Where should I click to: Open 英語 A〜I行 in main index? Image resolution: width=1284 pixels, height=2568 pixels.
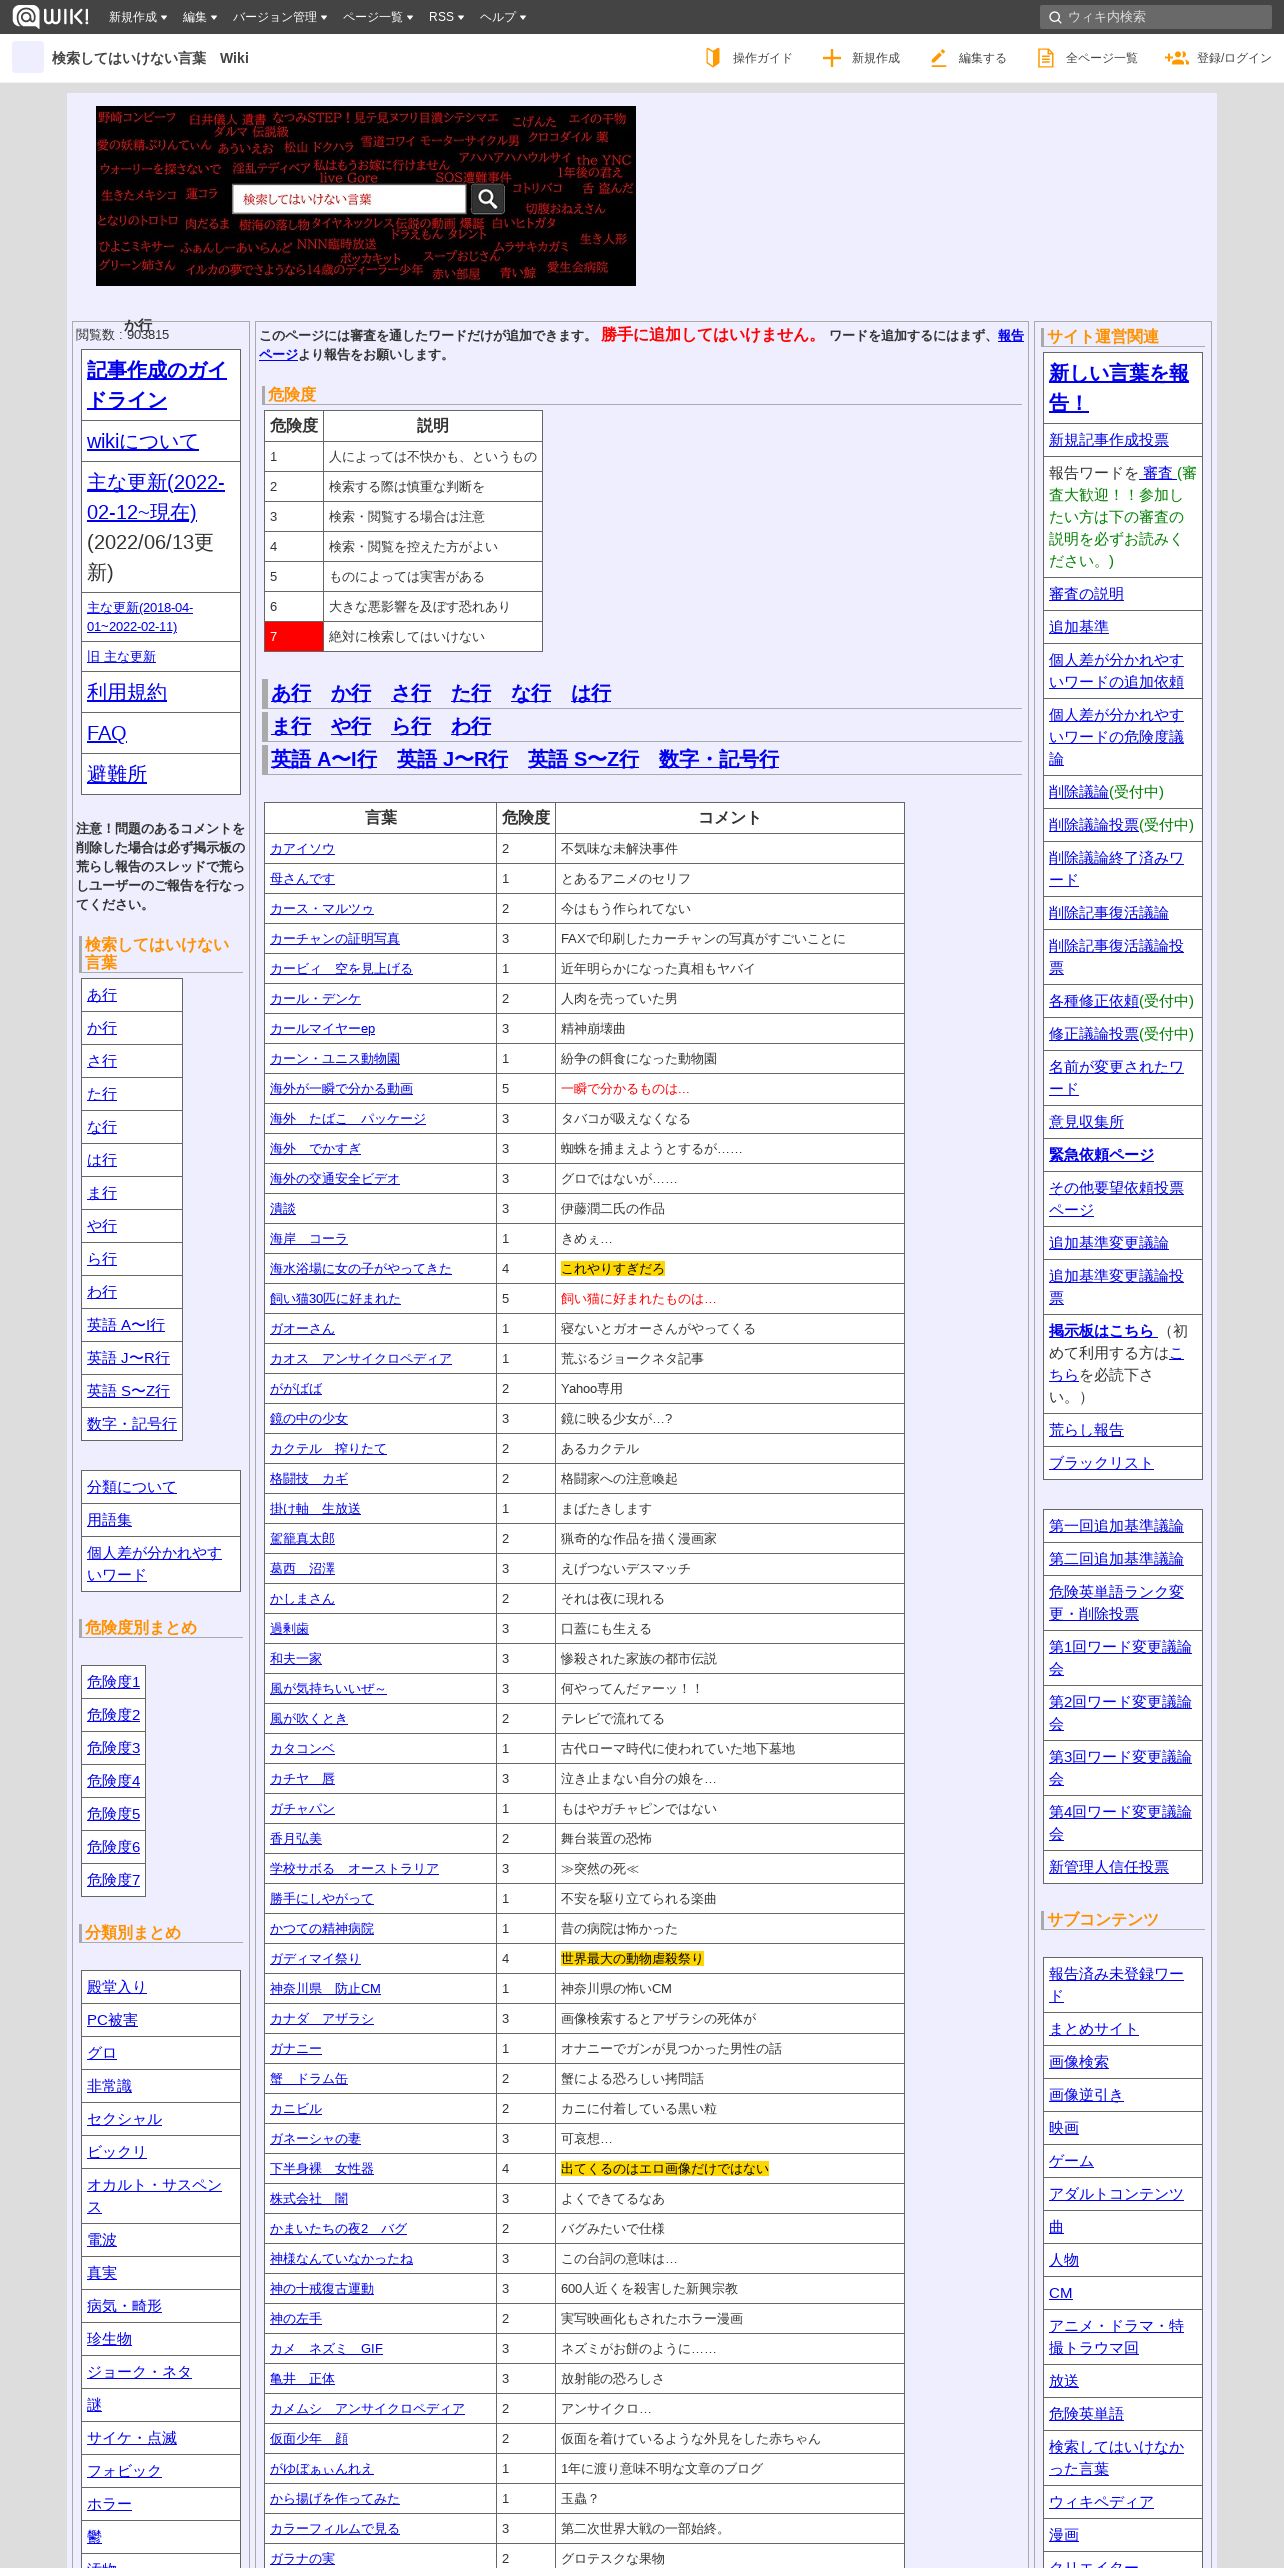point(324,759)
